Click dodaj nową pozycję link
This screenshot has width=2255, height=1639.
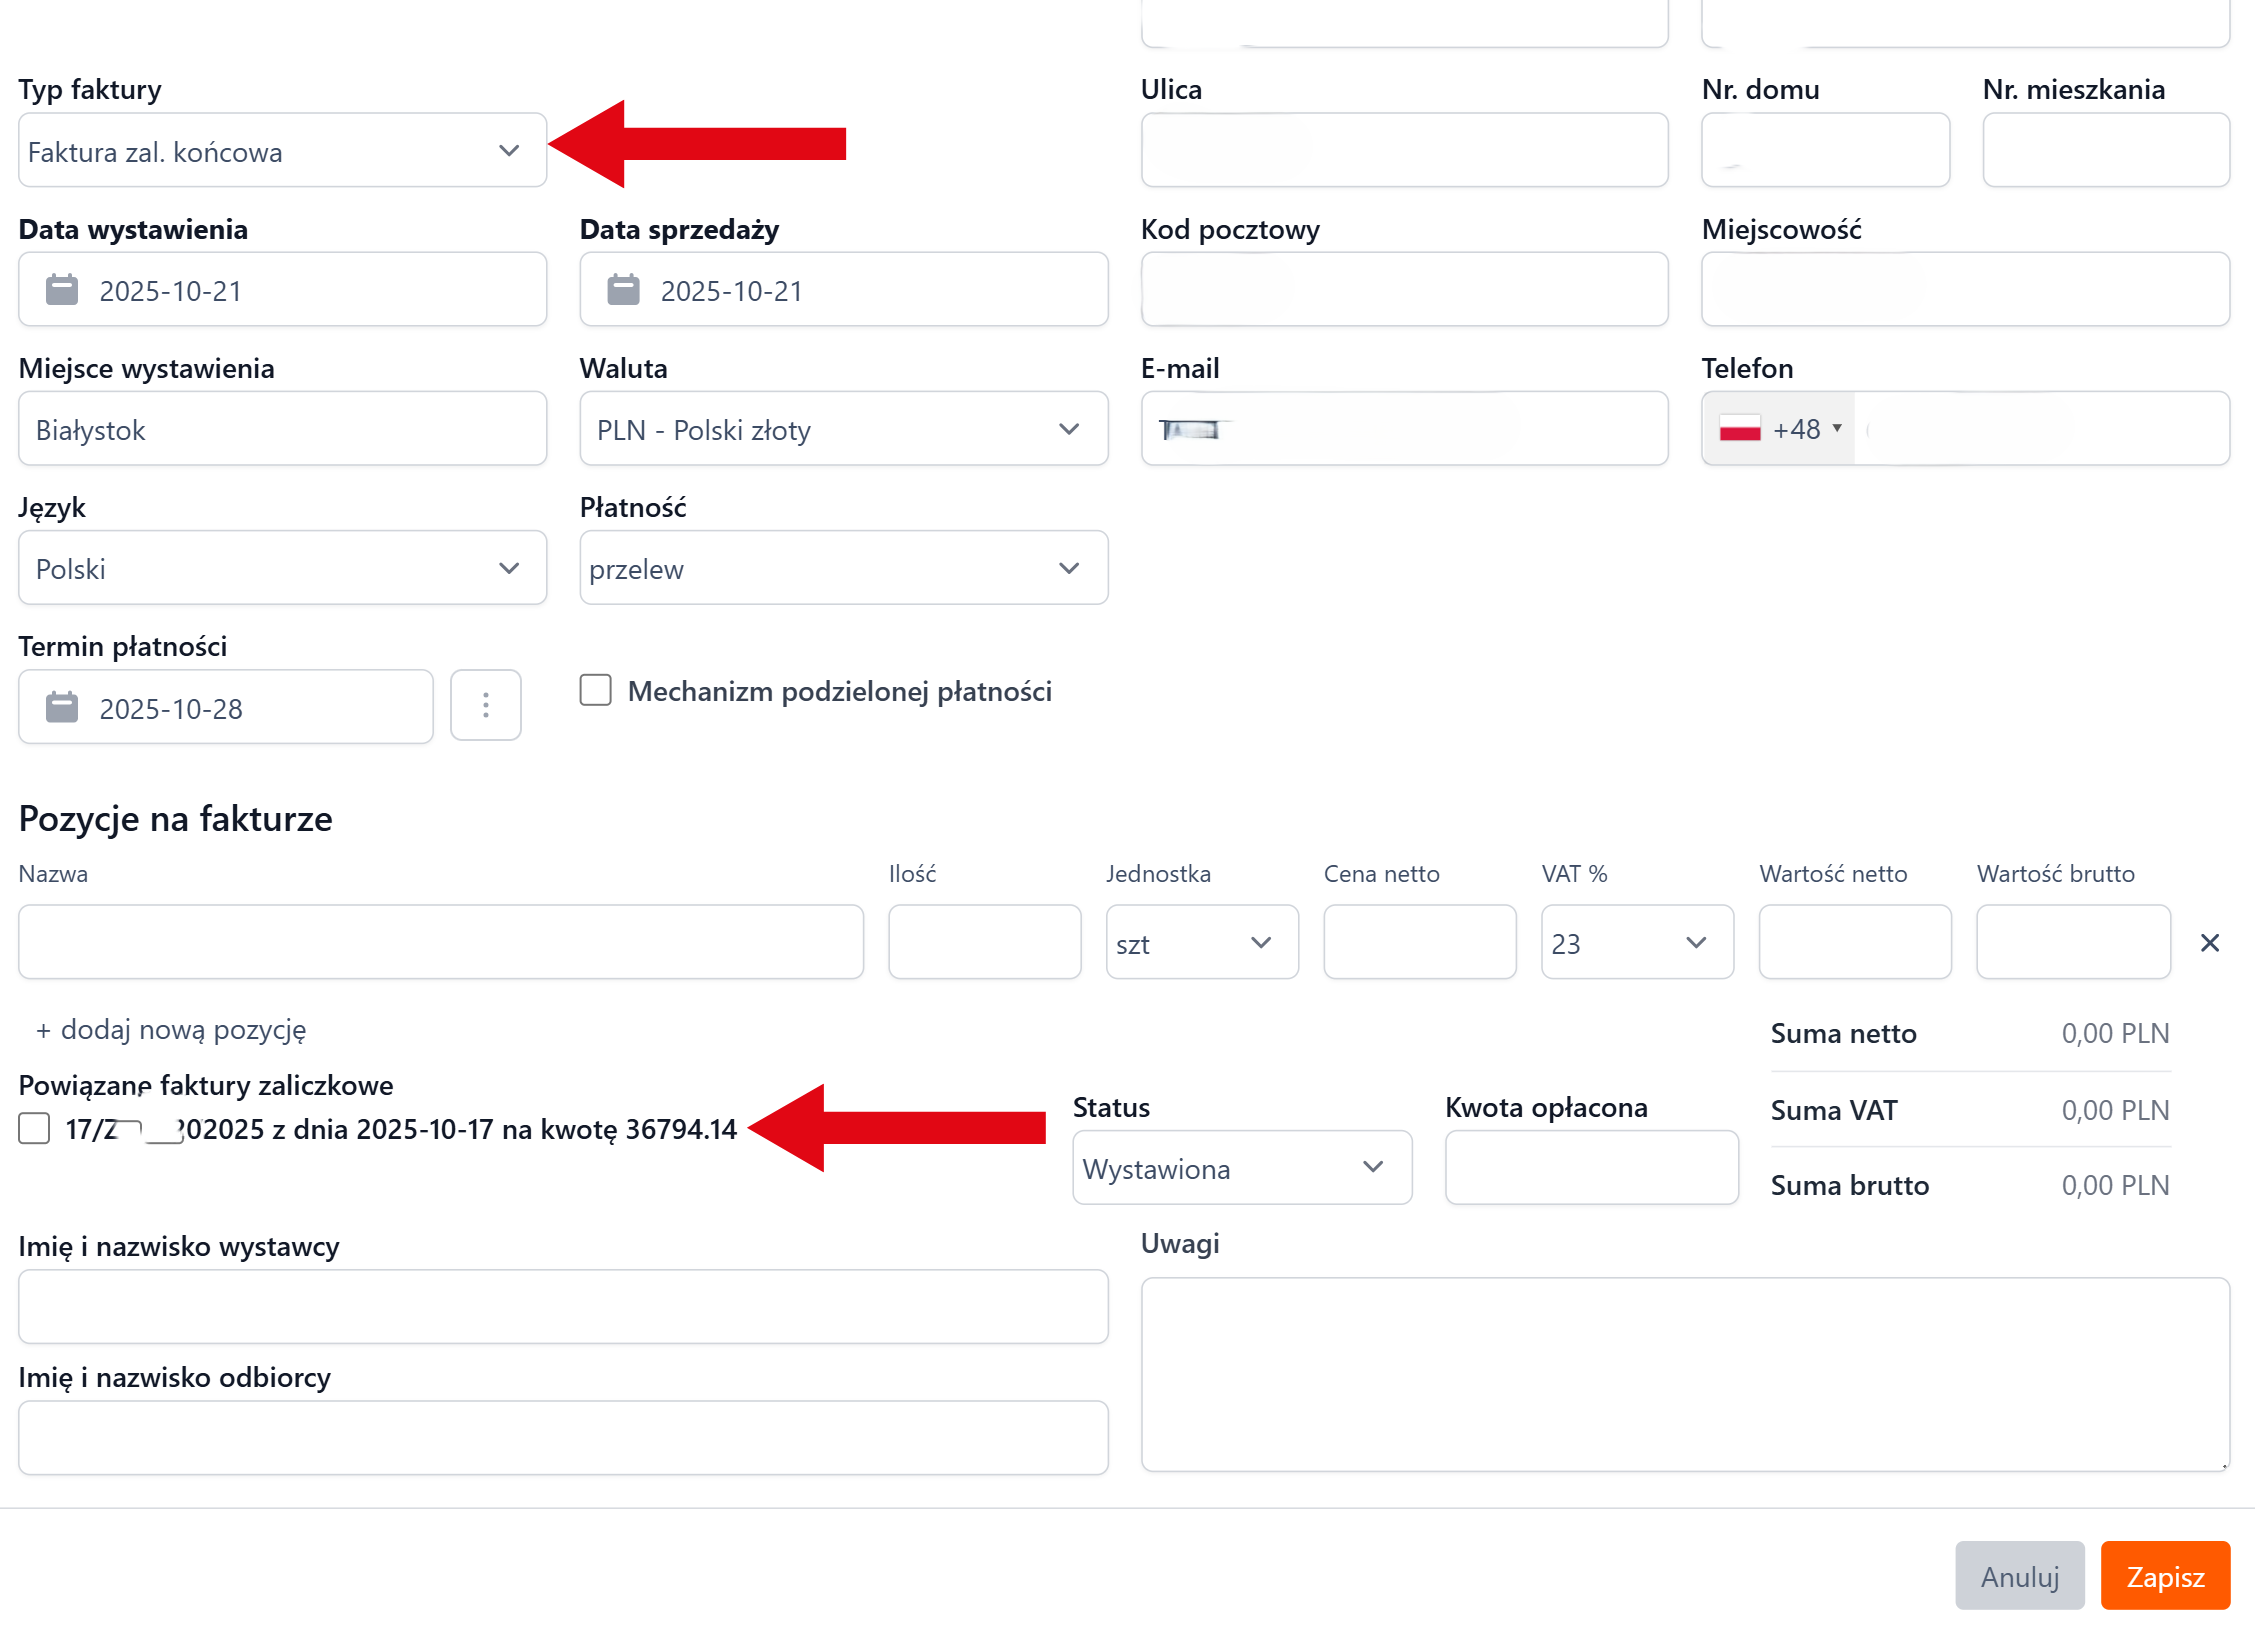(x=172, y=1030)
